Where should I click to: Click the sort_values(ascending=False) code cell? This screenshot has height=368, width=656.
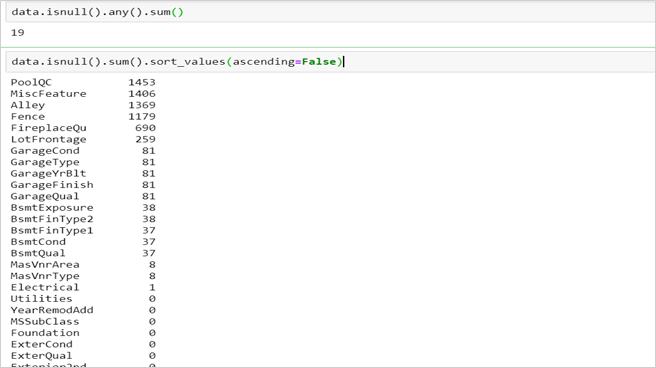tap(331, 62)
